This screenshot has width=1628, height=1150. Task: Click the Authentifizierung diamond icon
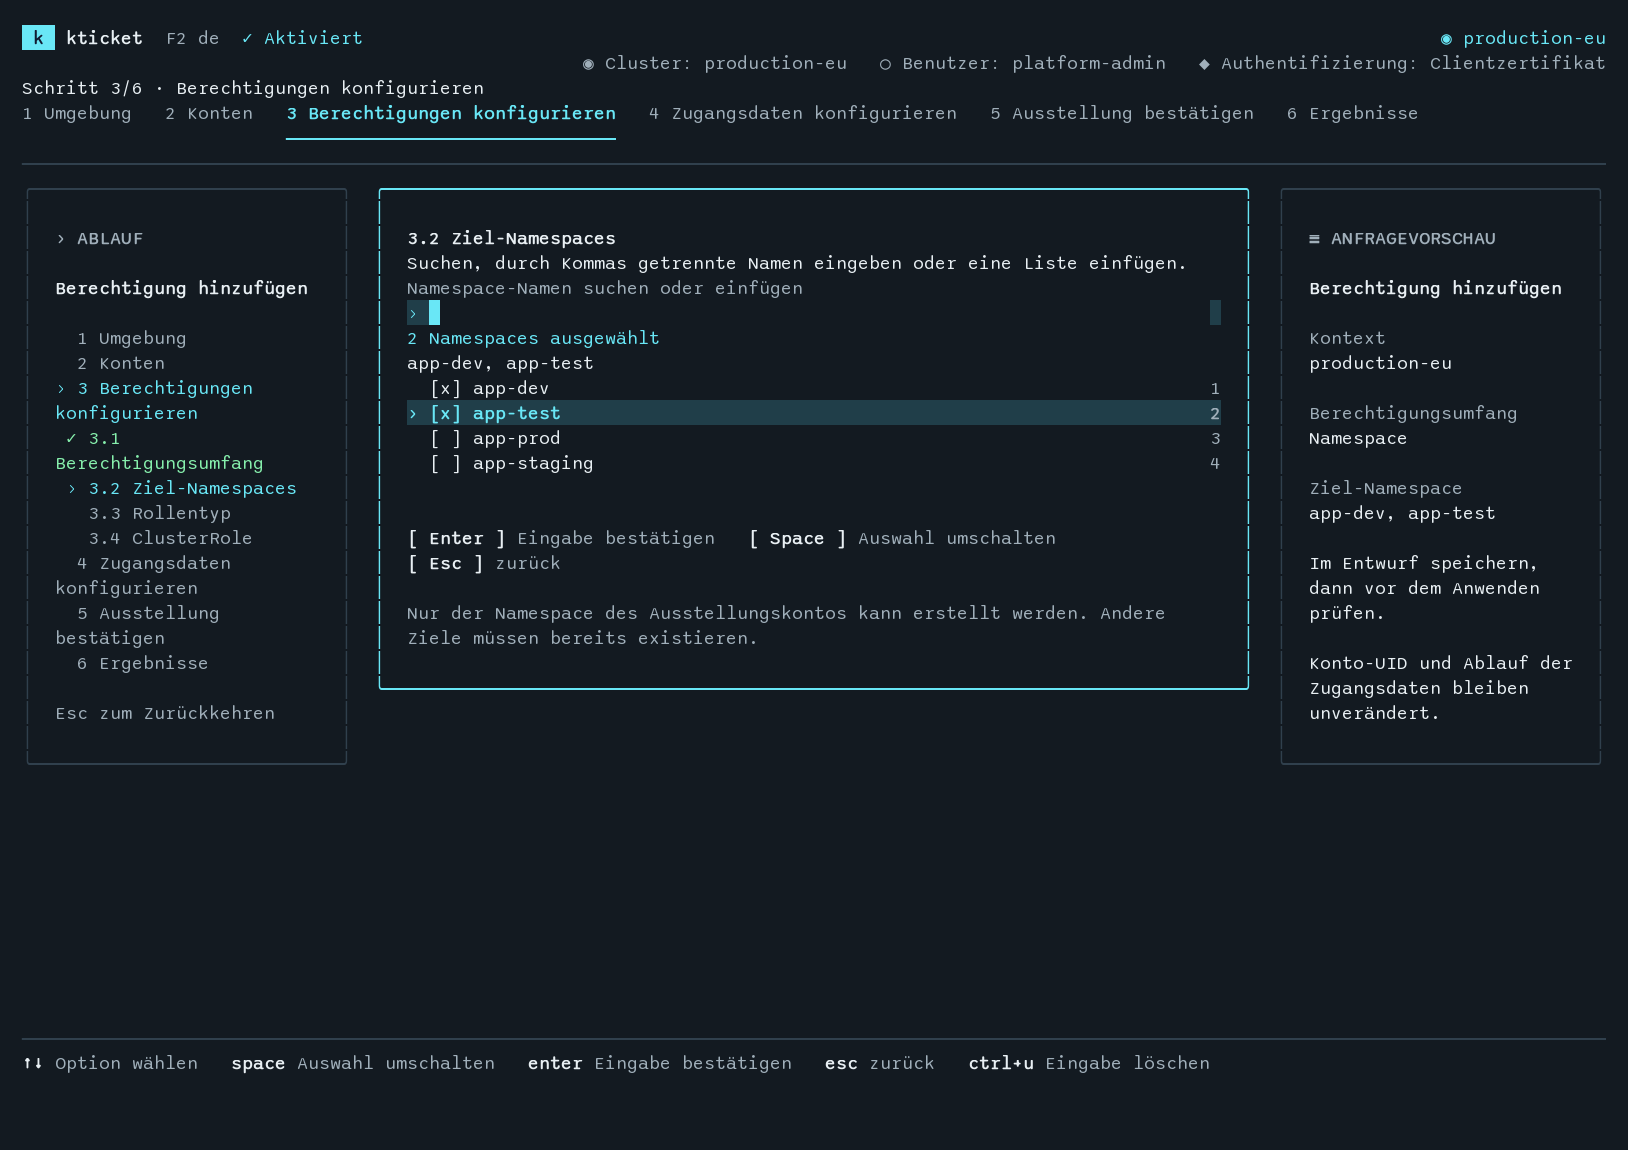(1204, 64)
